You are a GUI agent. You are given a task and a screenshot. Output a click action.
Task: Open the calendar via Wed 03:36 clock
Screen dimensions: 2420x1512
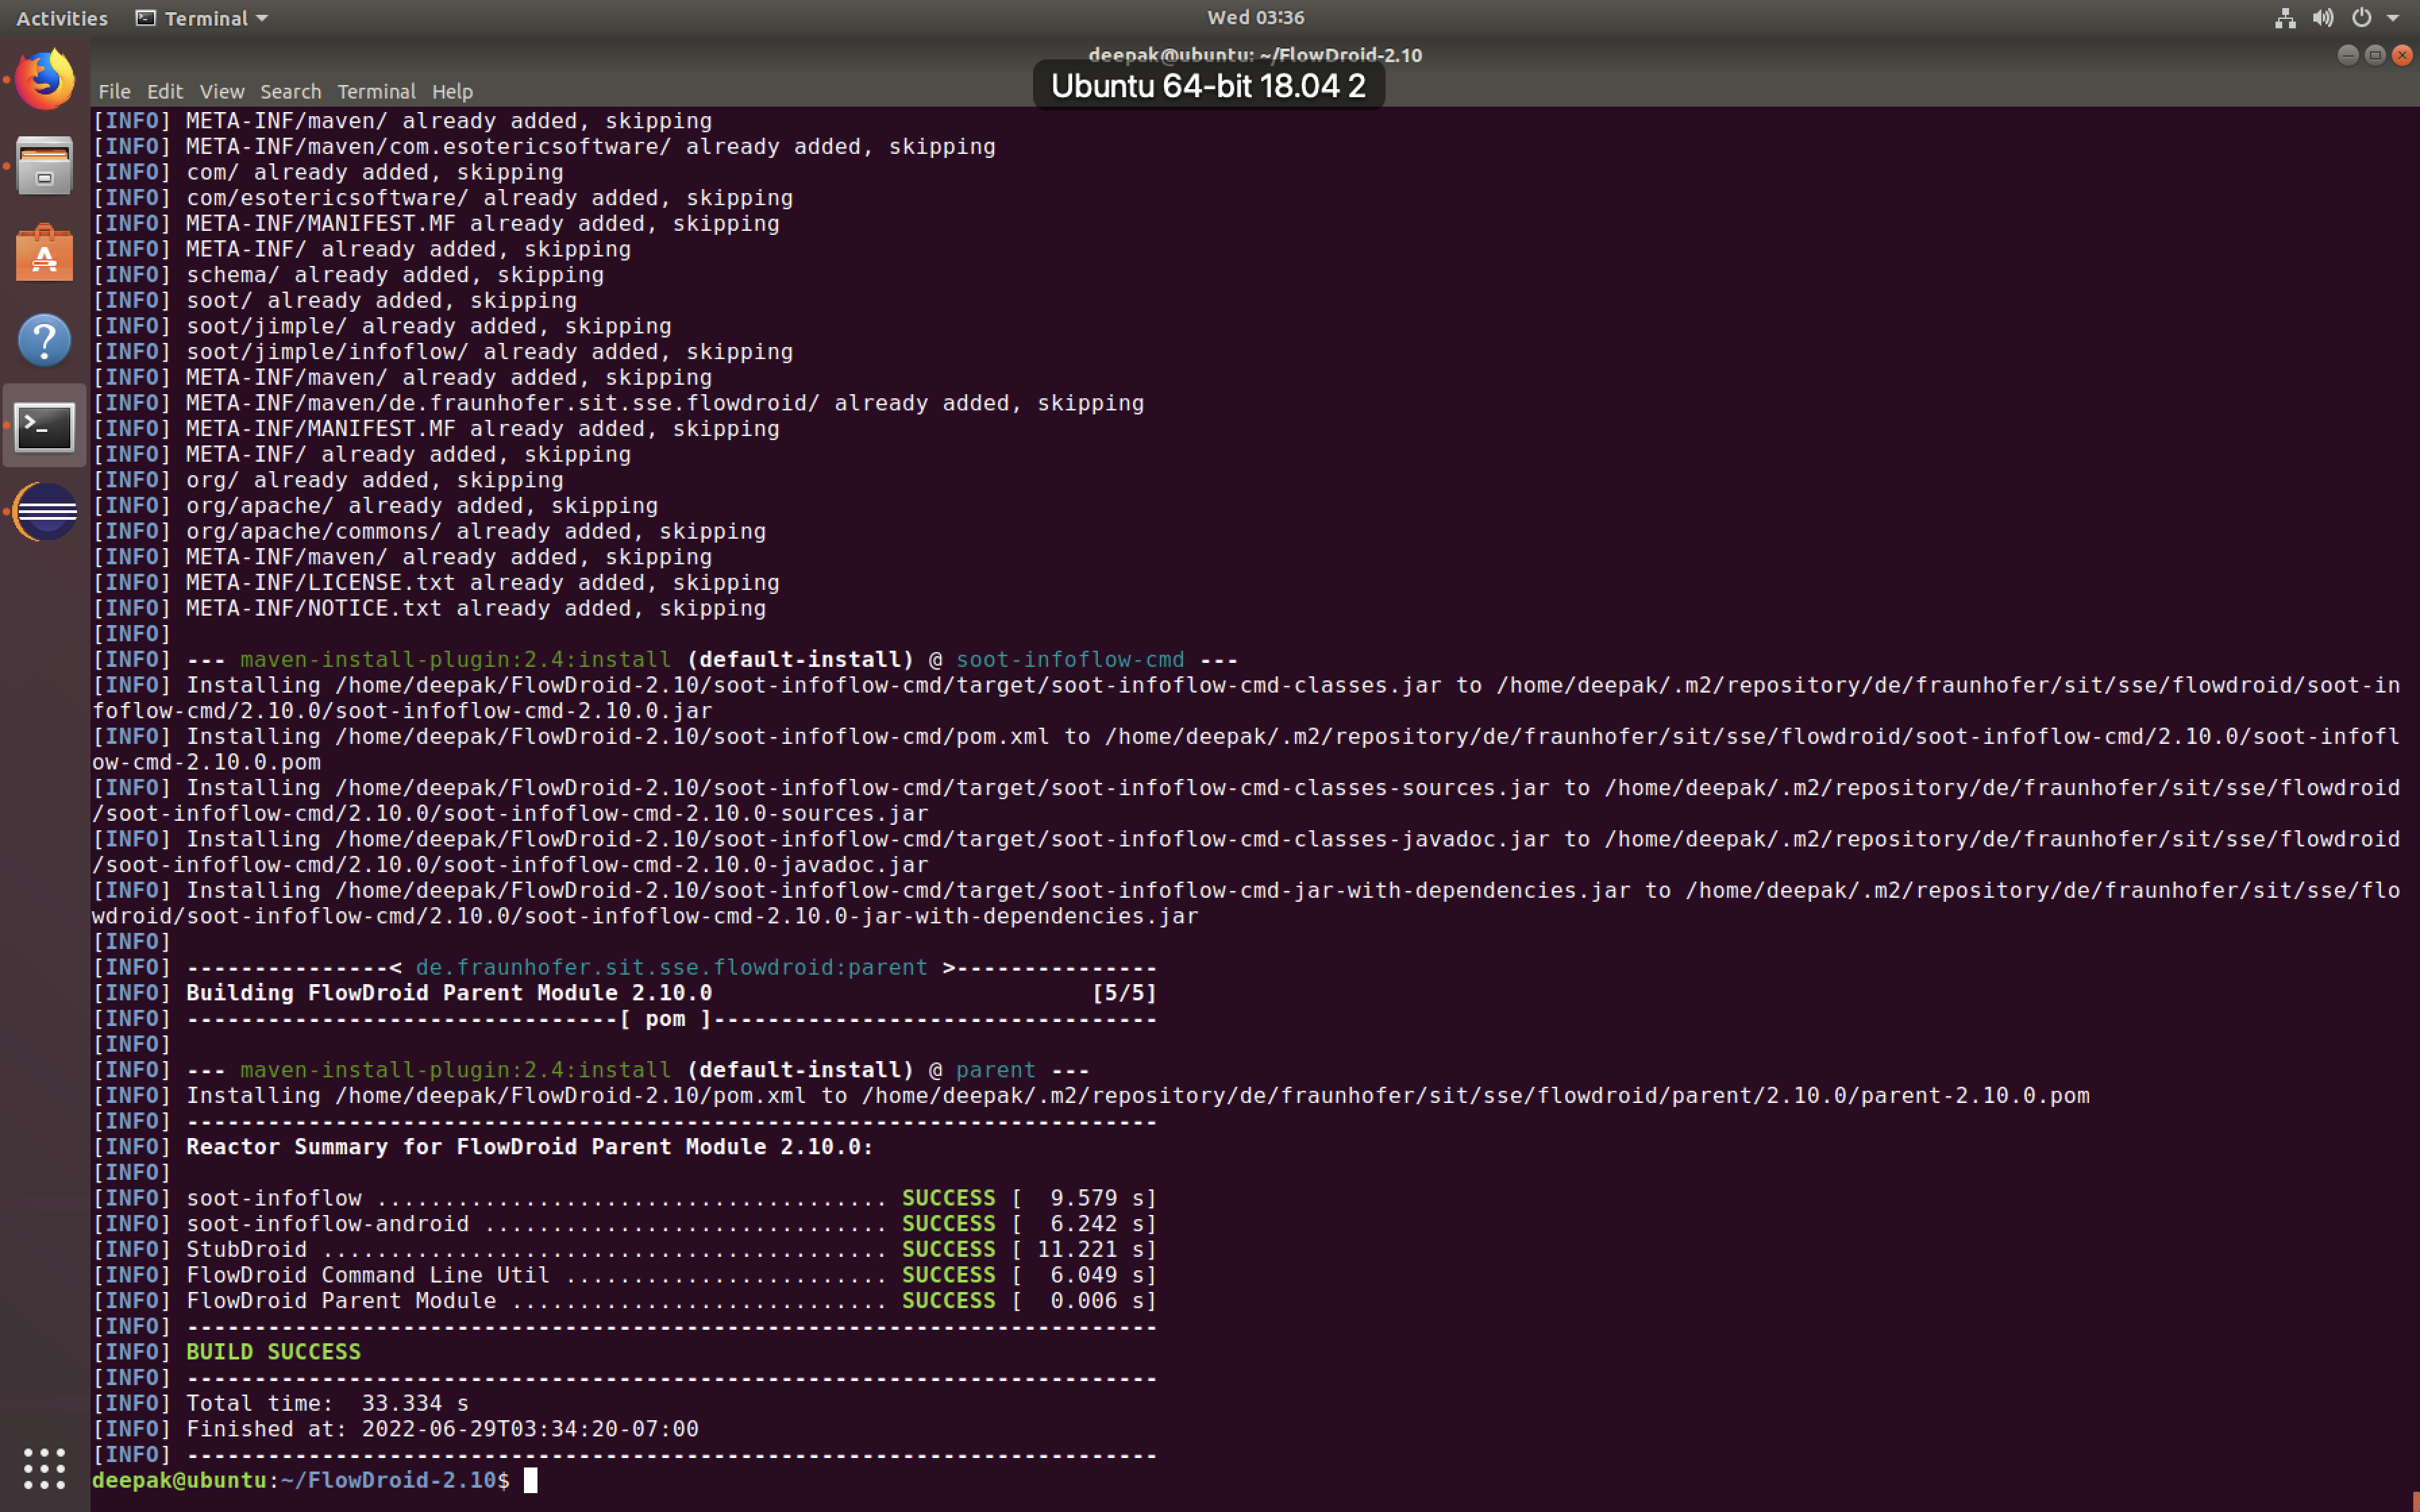pos(1255,17)
